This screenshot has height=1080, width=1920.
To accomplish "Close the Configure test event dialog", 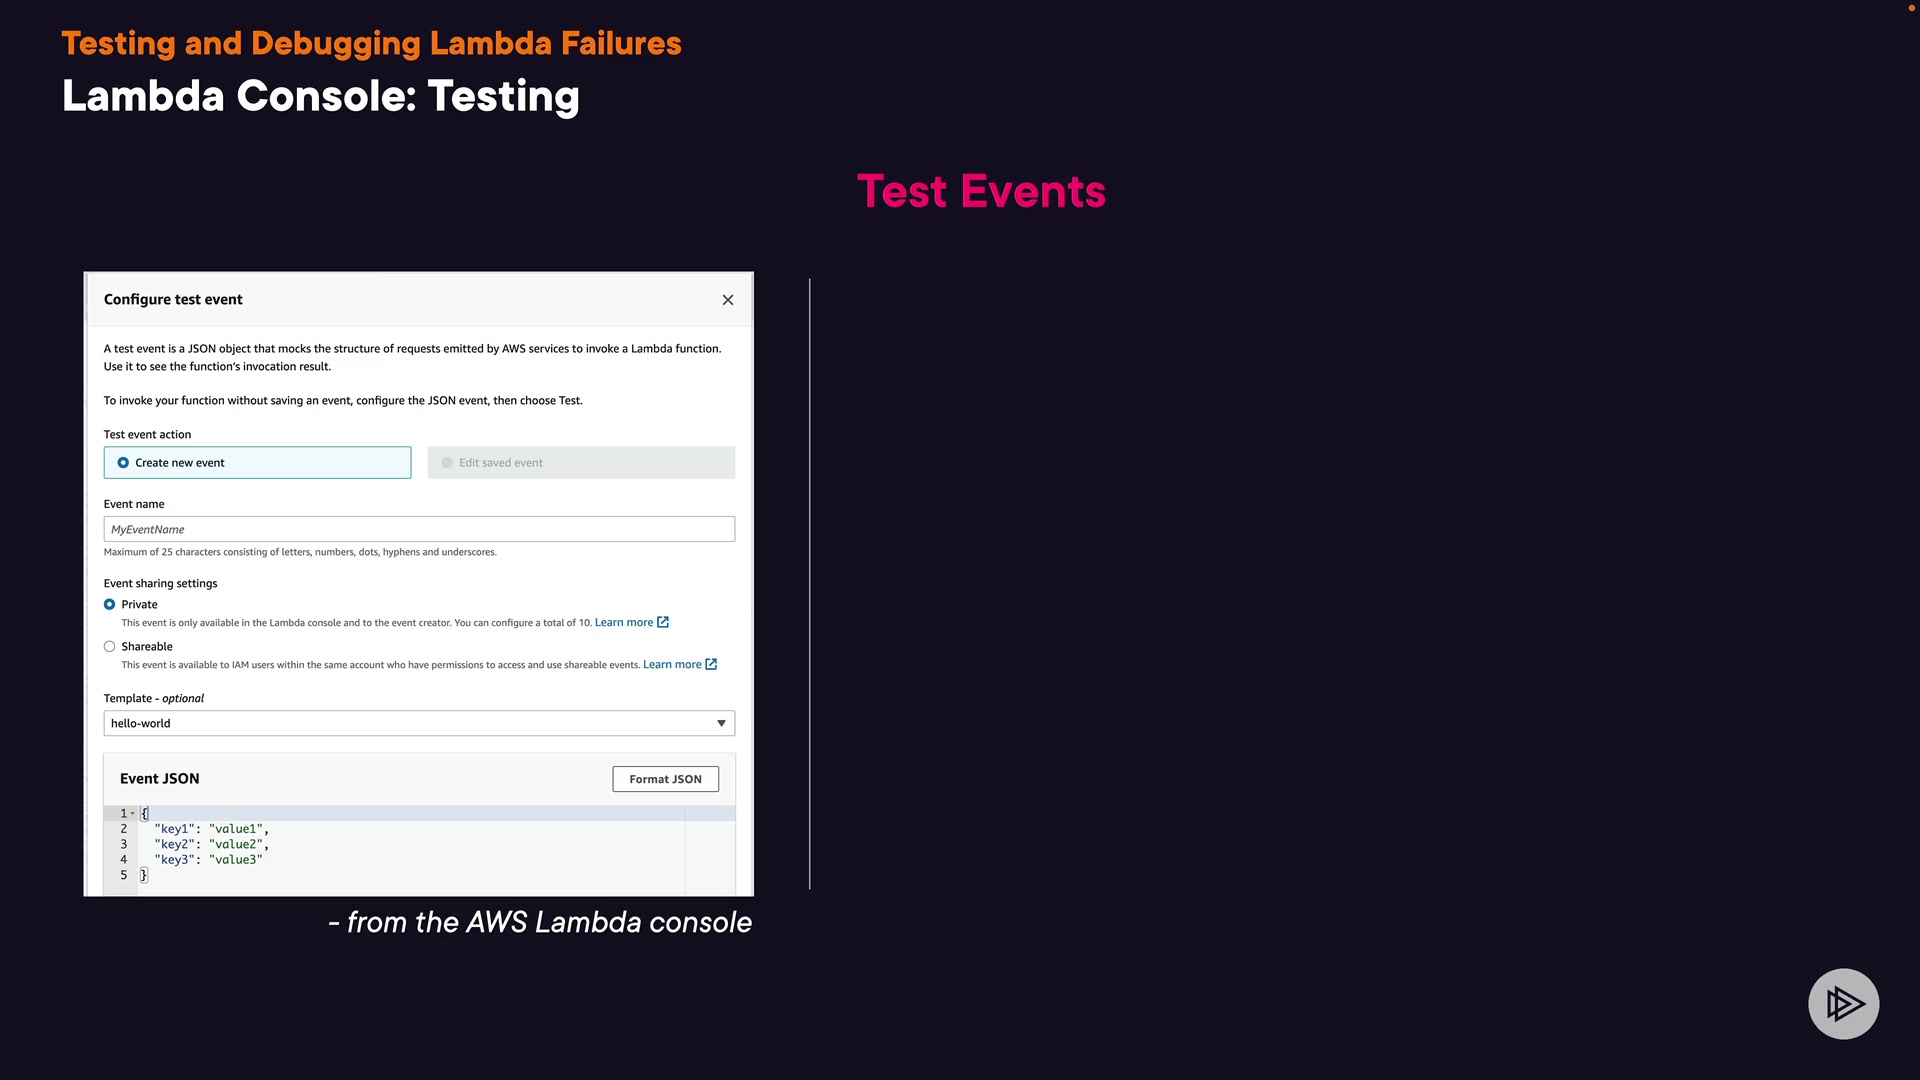I will tap(728, 300).
